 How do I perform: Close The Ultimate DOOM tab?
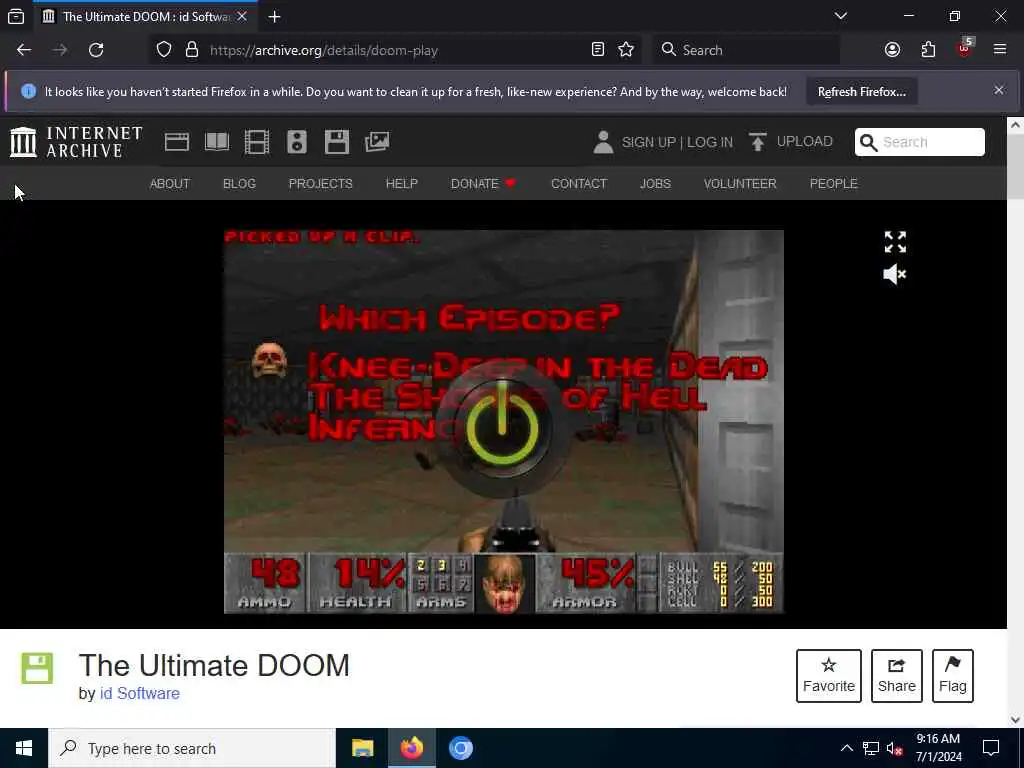[242, 17]
